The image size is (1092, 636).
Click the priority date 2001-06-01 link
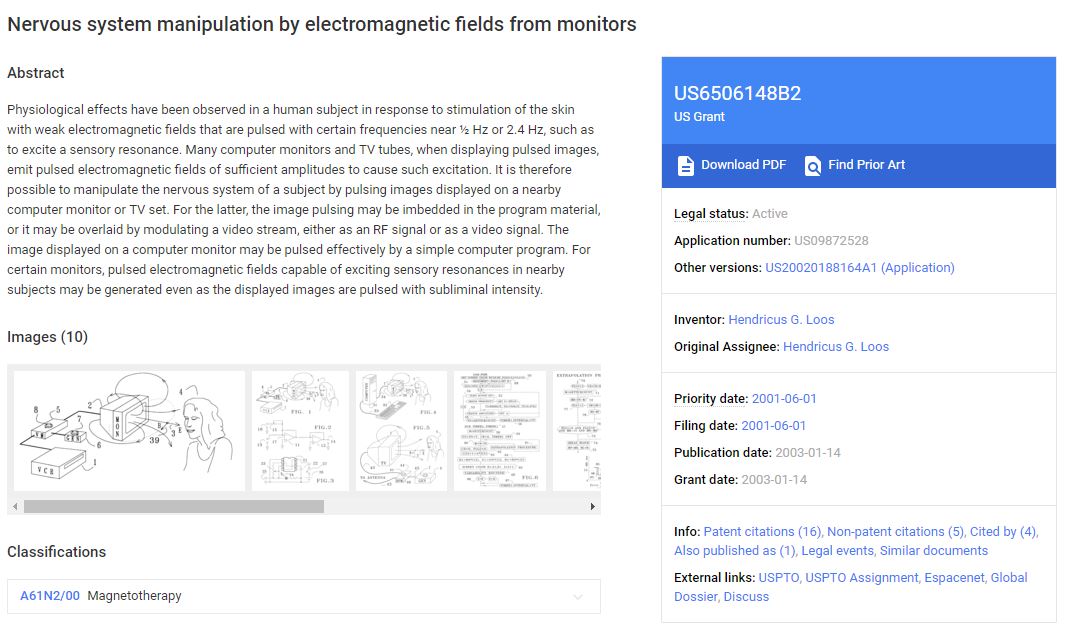coord(783,398)
